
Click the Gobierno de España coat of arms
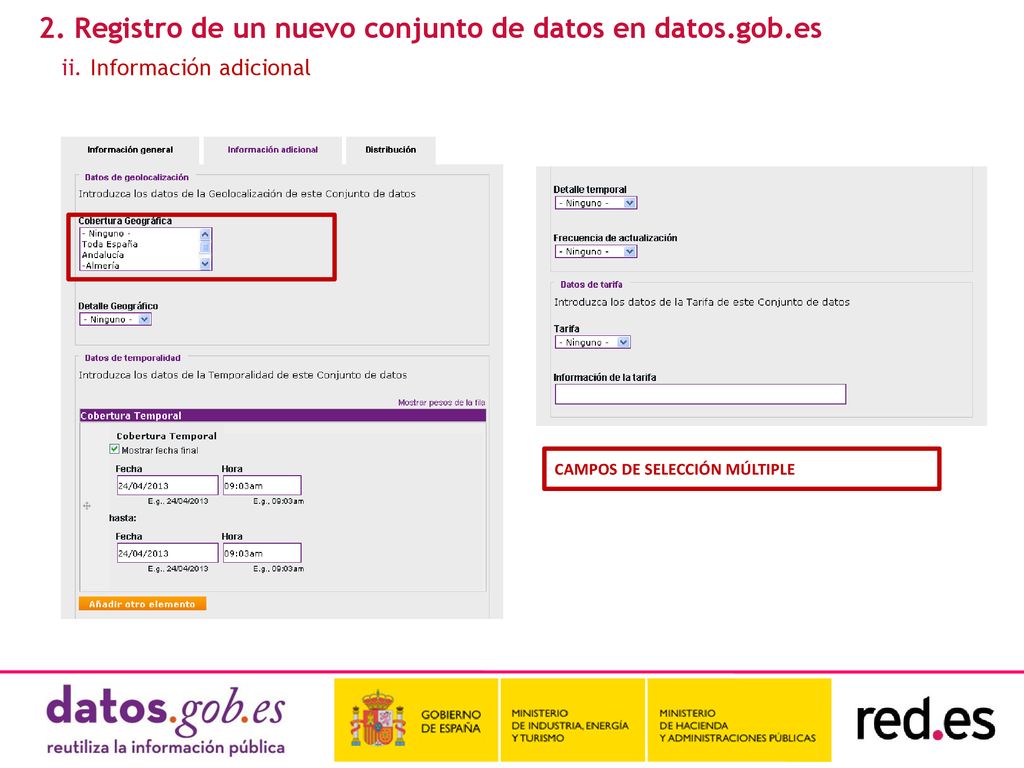(x=378, y=719)
